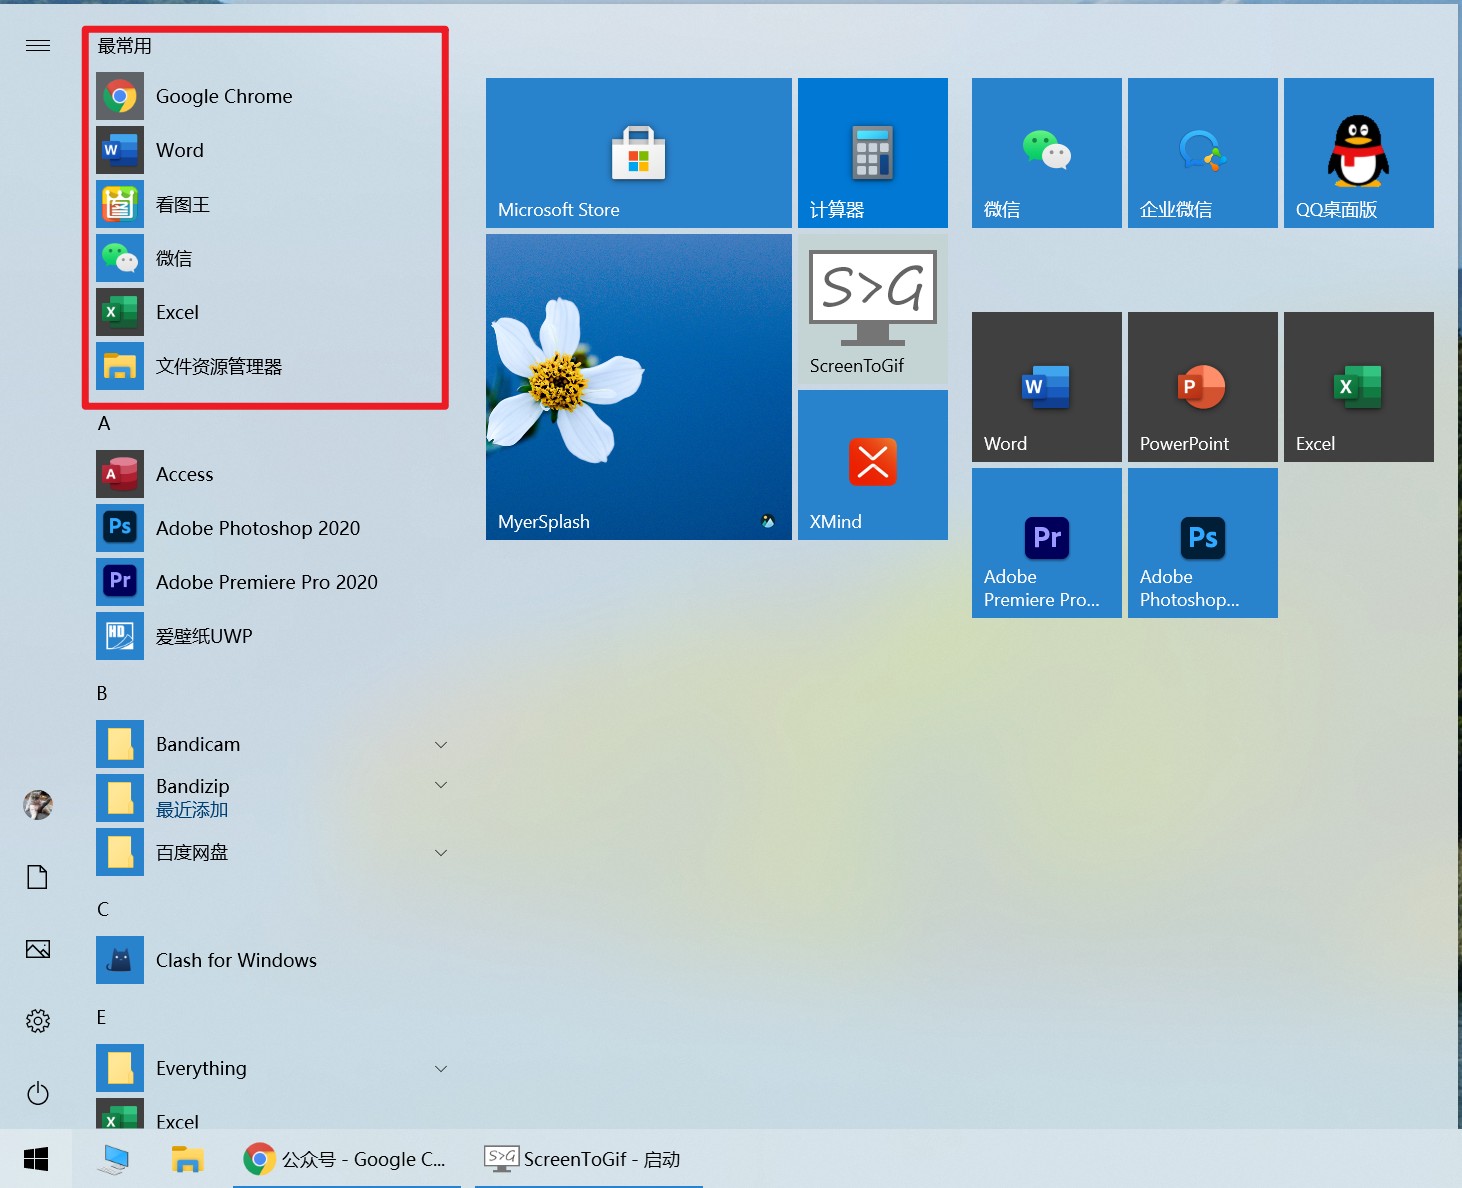Screen dimensions: 1462x1188
Task: Launch the QQ桌面版 tile
Action: click(1359, 153)
